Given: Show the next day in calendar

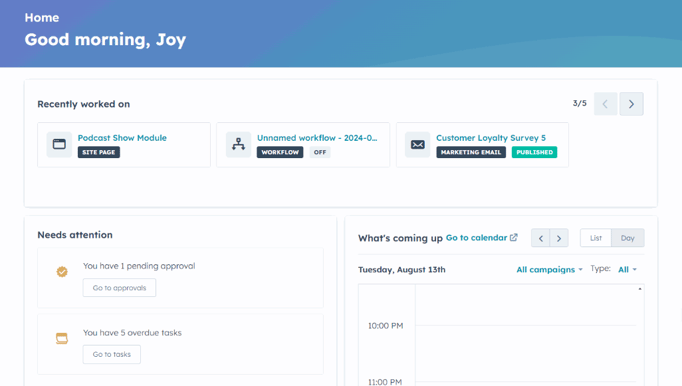Looking at the screenshot, I should point(559,238).
